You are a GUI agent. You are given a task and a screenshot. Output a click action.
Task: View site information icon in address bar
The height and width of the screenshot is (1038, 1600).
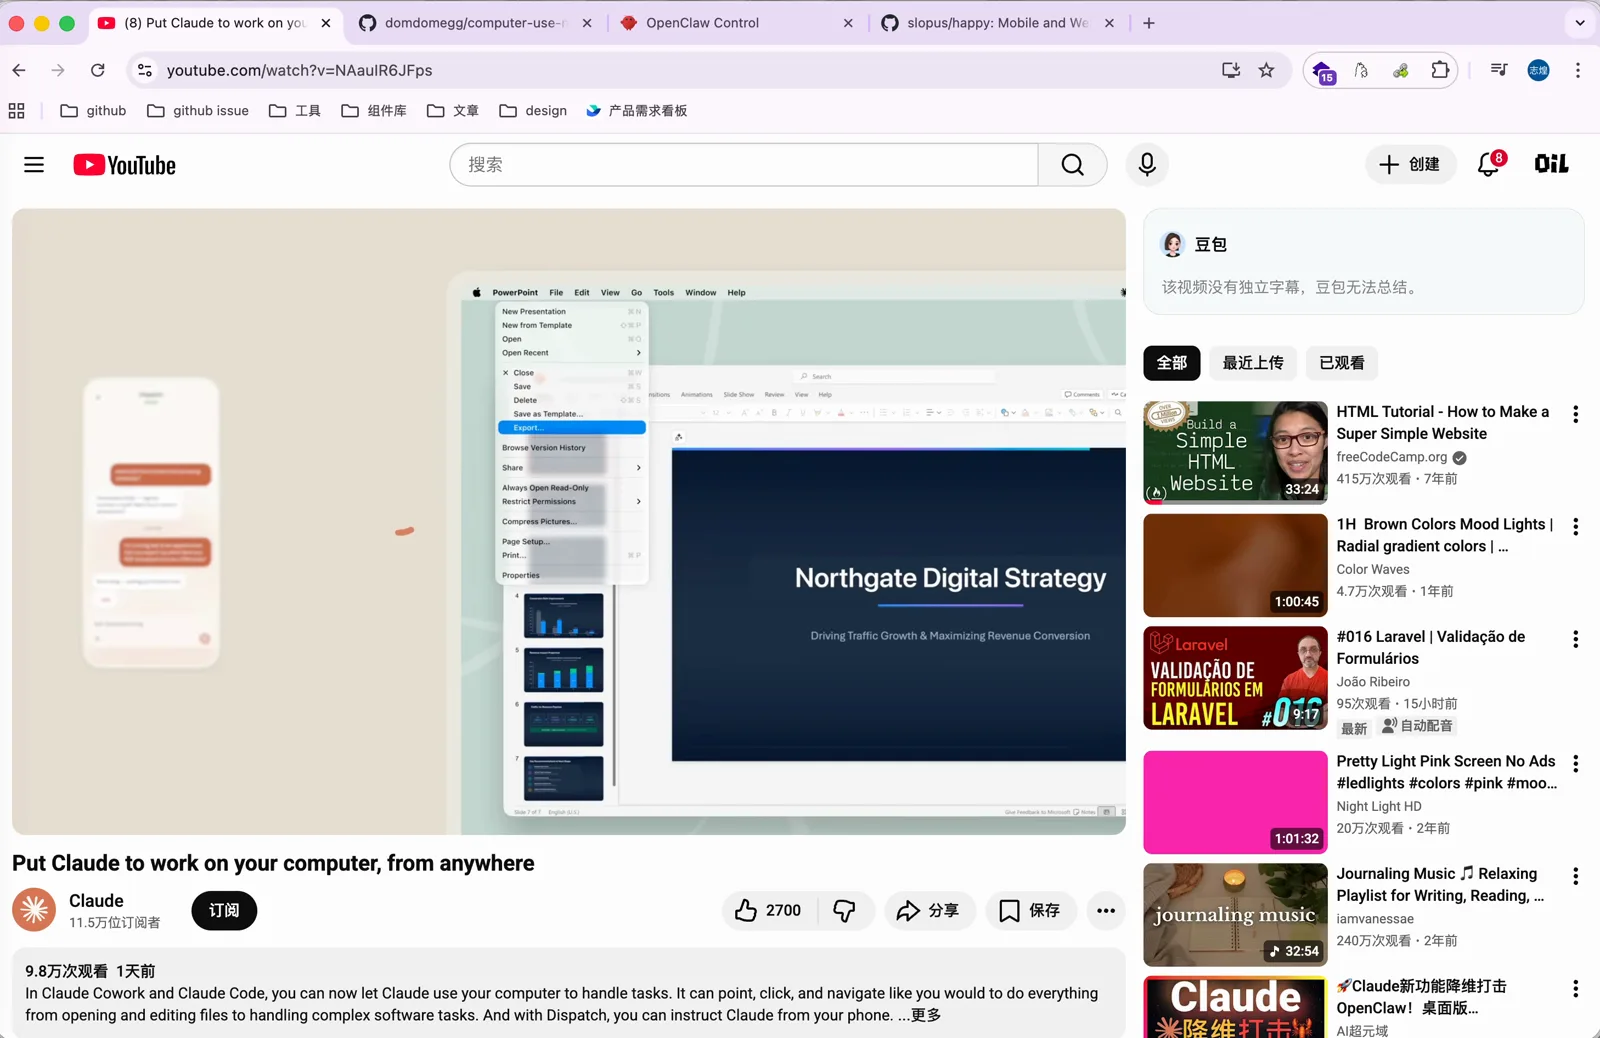pyautogui.click(x=145, y=70)
